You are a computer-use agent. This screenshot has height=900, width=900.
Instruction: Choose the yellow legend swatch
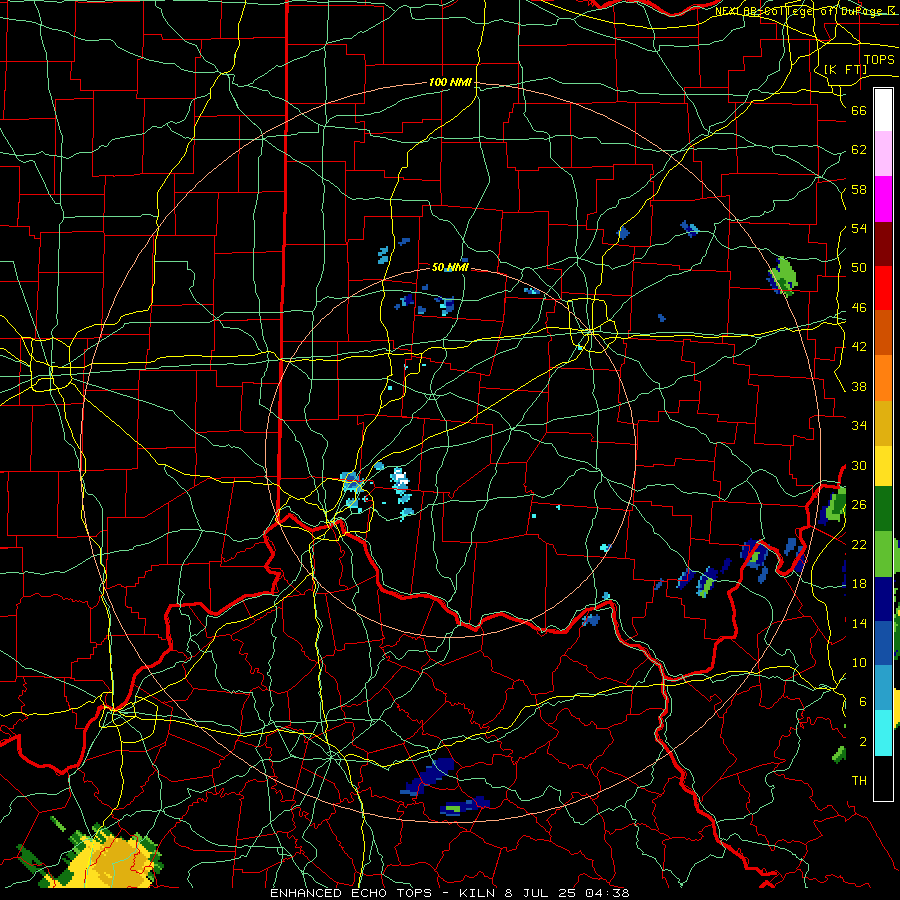[883, 465]
